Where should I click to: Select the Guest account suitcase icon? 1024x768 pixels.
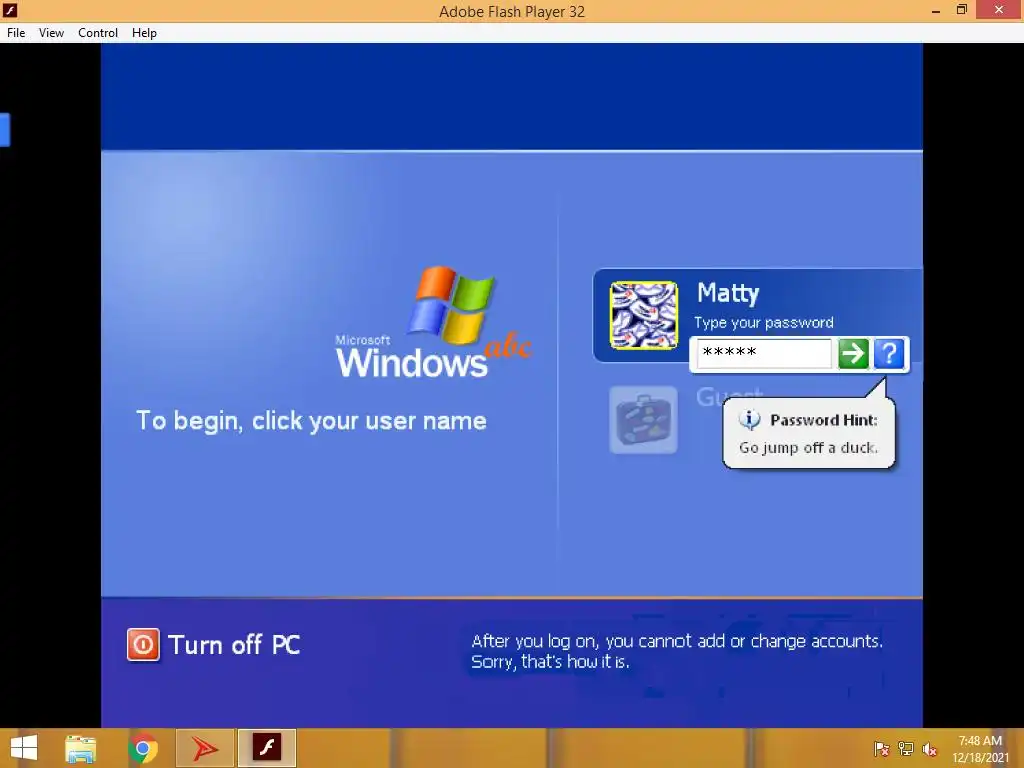(643, 419)
